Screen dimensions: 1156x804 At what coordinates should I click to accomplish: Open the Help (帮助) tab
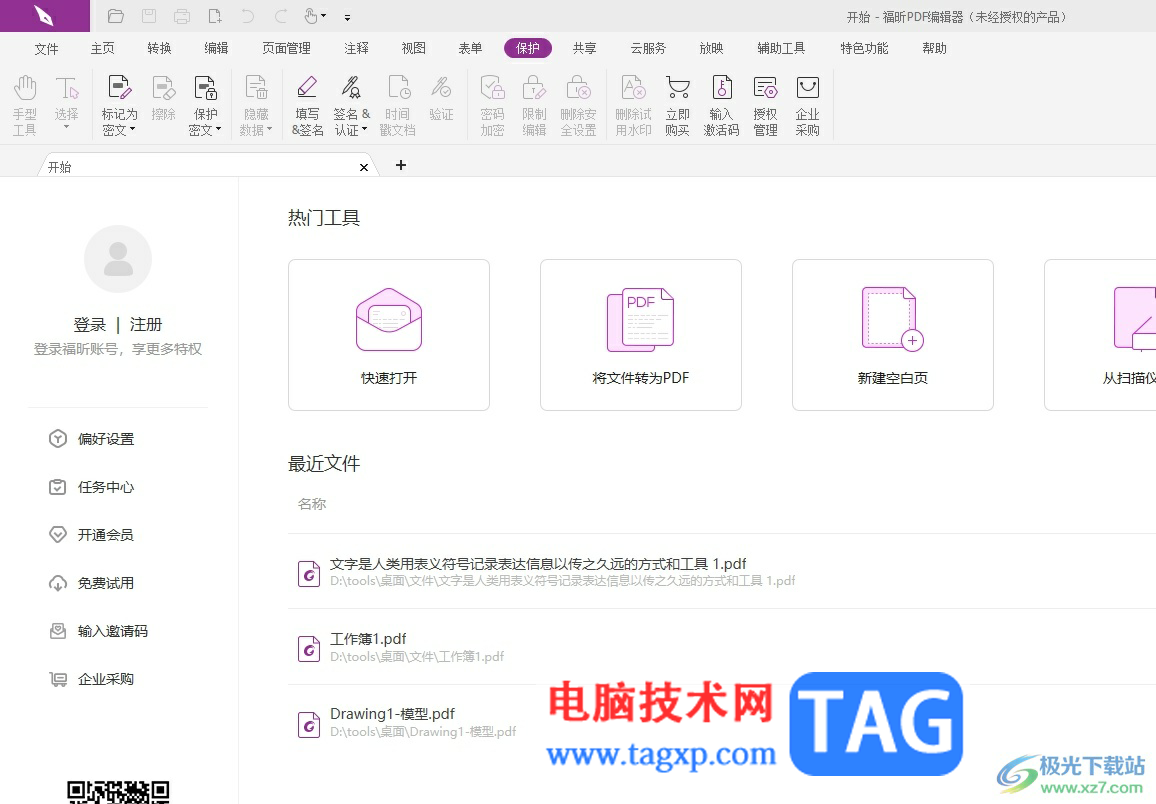click(934, 49)
